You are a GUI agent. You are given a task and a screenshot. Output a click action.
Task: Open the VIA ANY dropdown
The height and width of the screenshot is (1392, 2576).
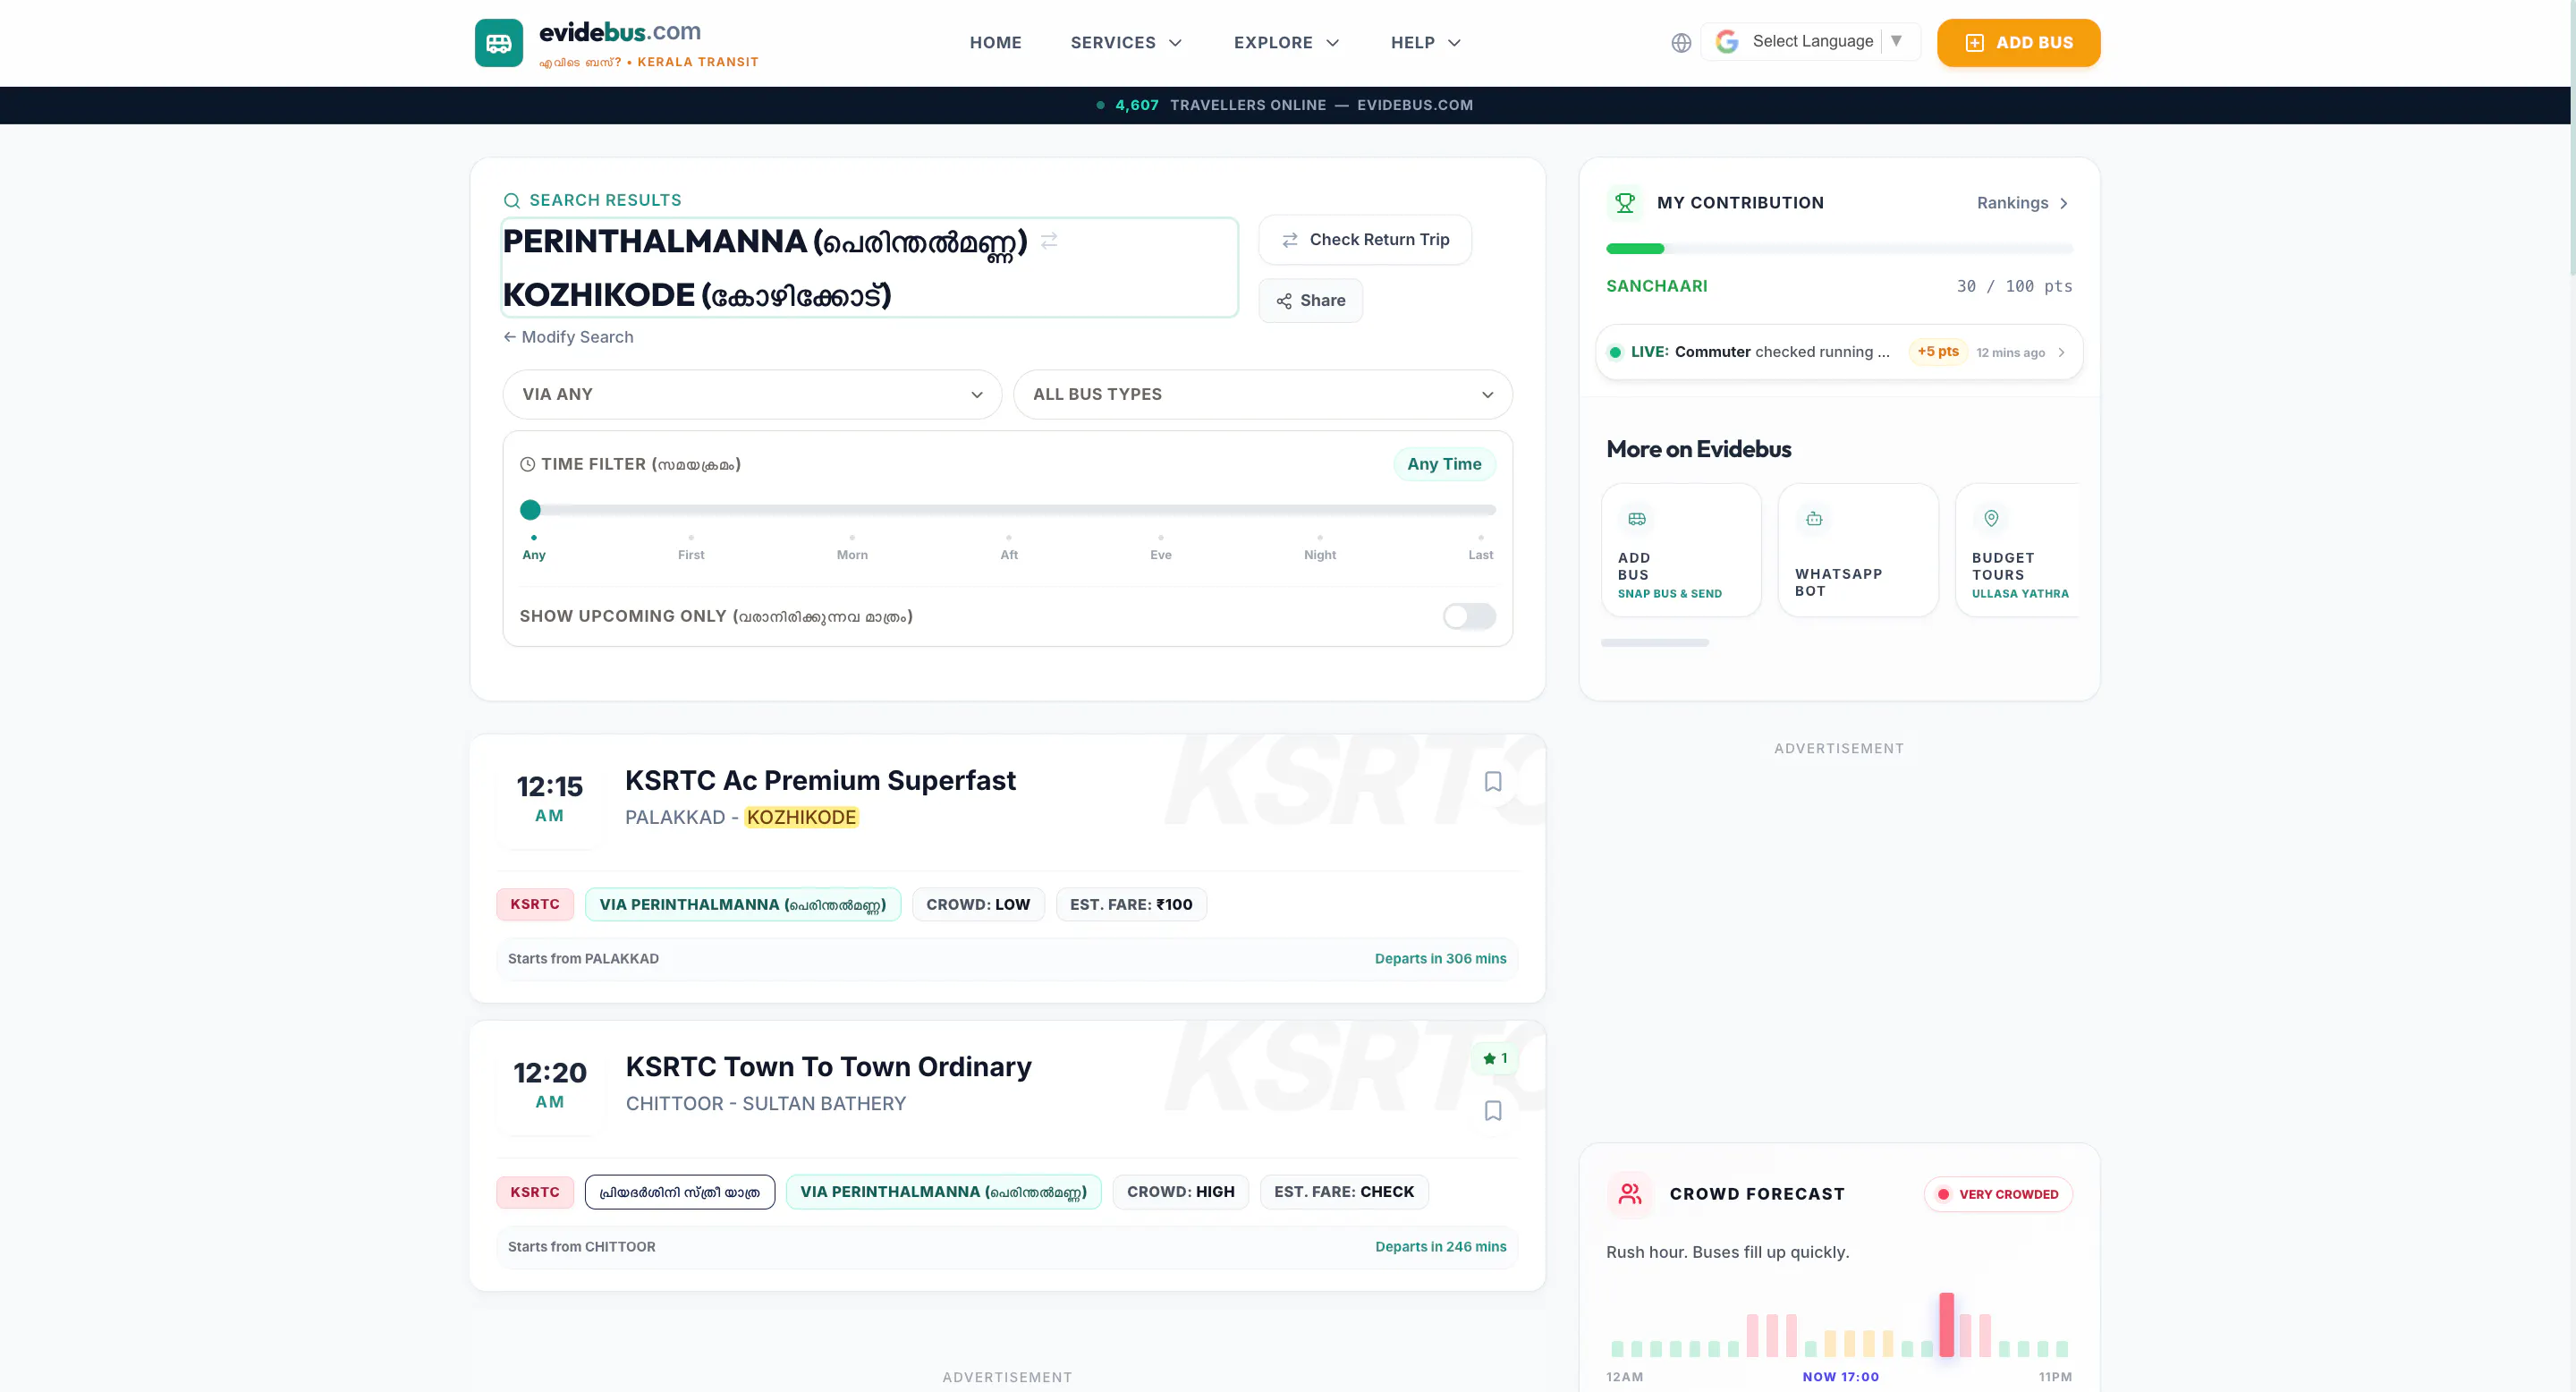752,395
